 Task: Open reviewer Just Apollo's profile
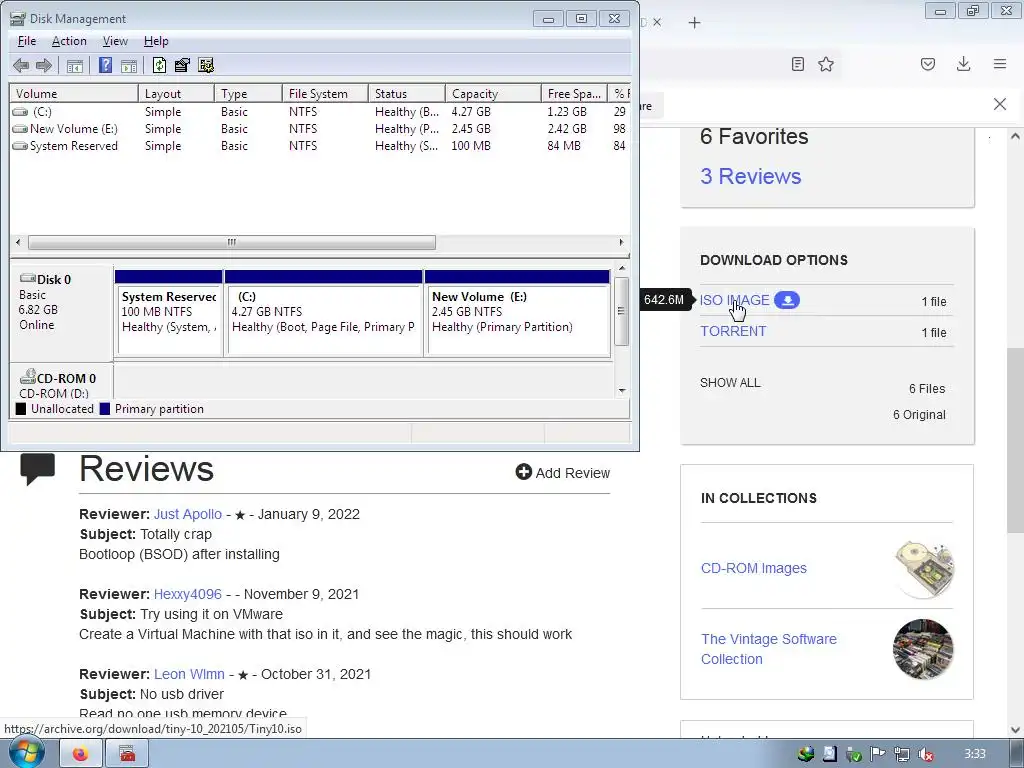point(188,514)
